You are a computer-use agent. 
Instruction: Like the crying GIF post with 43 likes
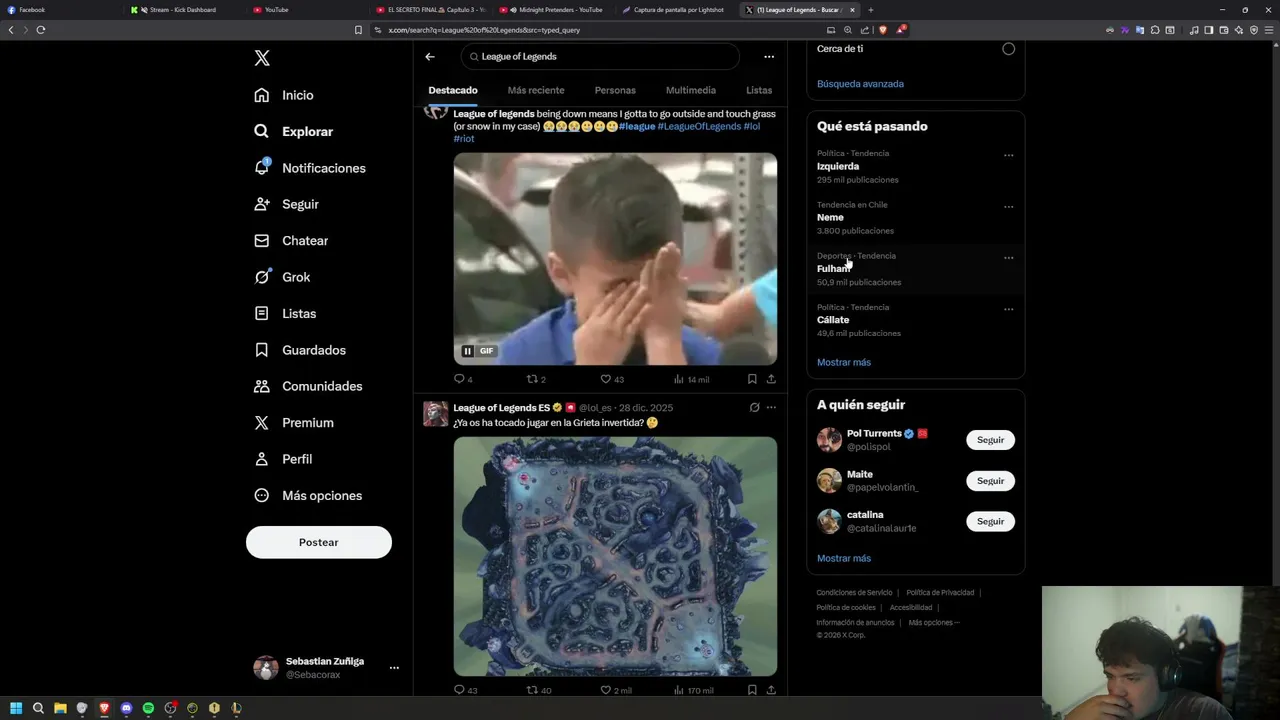(612, 379)
